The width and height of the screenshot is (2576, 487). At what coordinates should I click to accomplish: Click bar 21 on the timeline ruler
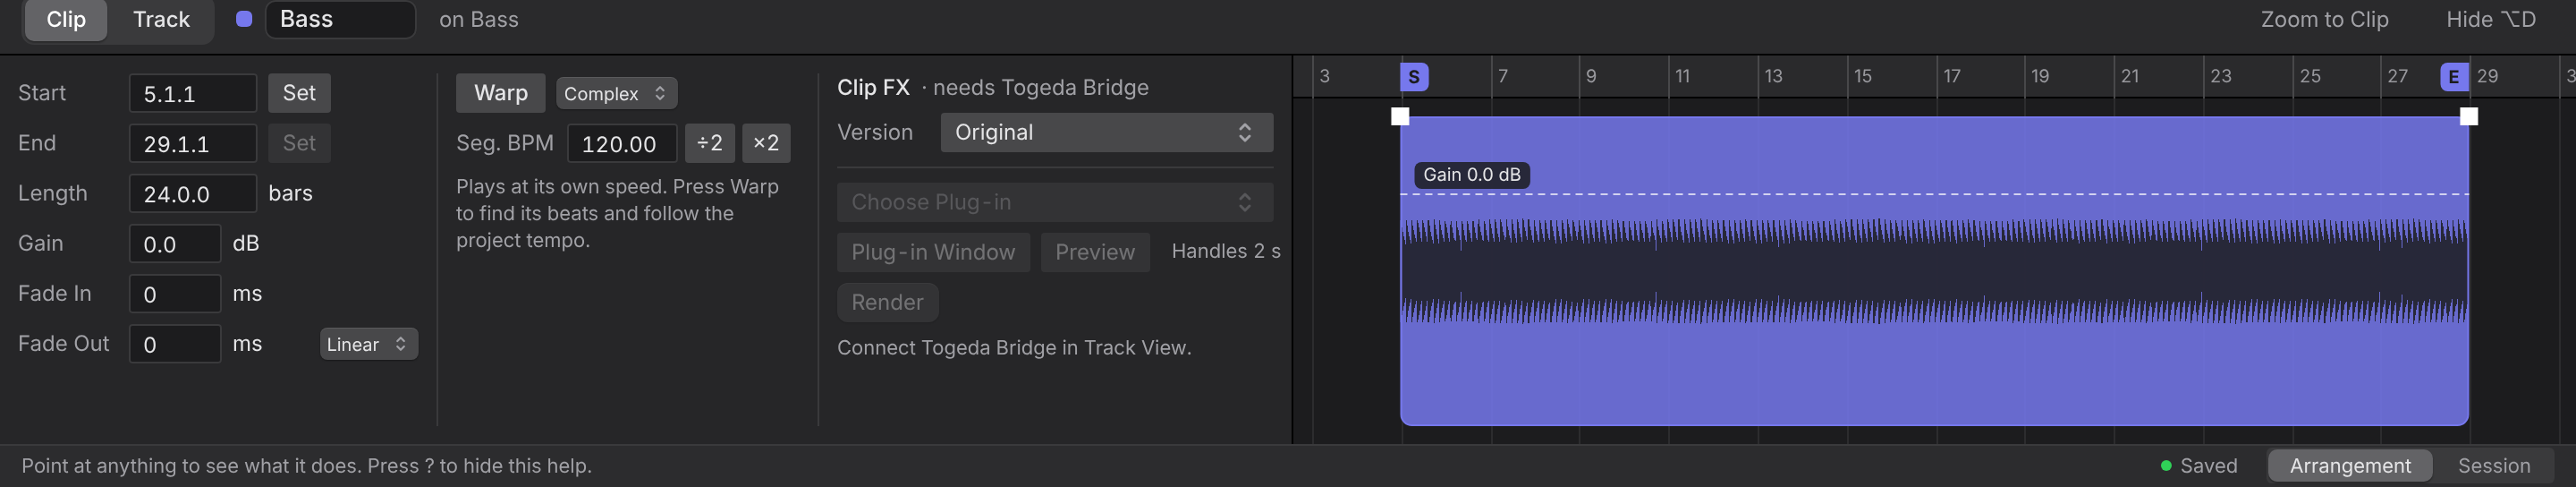click(2130, 76)
